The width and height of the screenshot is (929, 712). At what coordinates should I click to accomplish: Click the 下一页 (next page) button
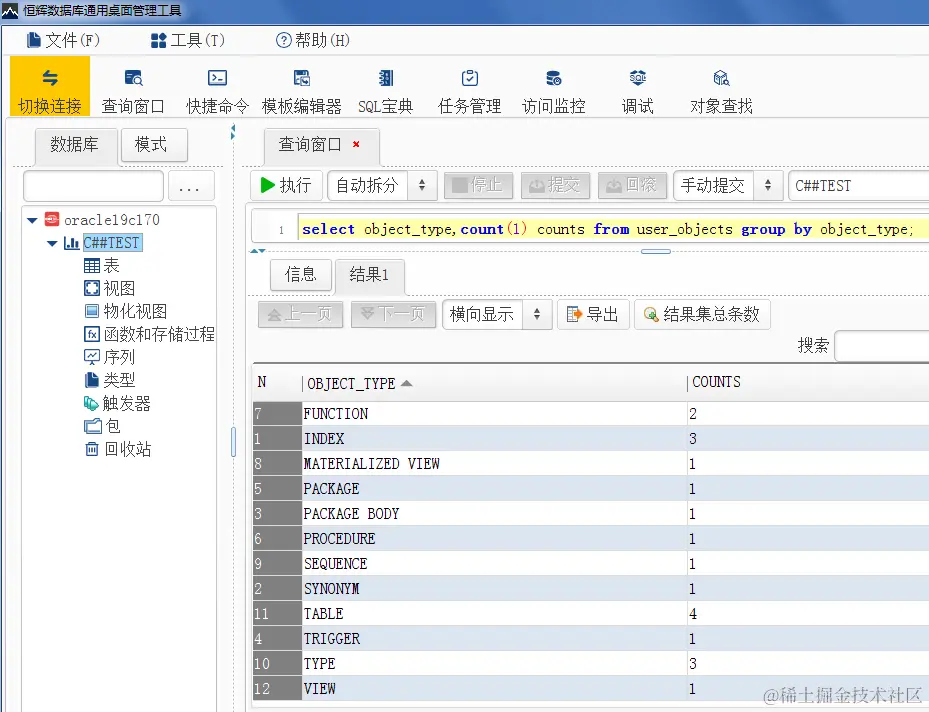coord(393,314)
